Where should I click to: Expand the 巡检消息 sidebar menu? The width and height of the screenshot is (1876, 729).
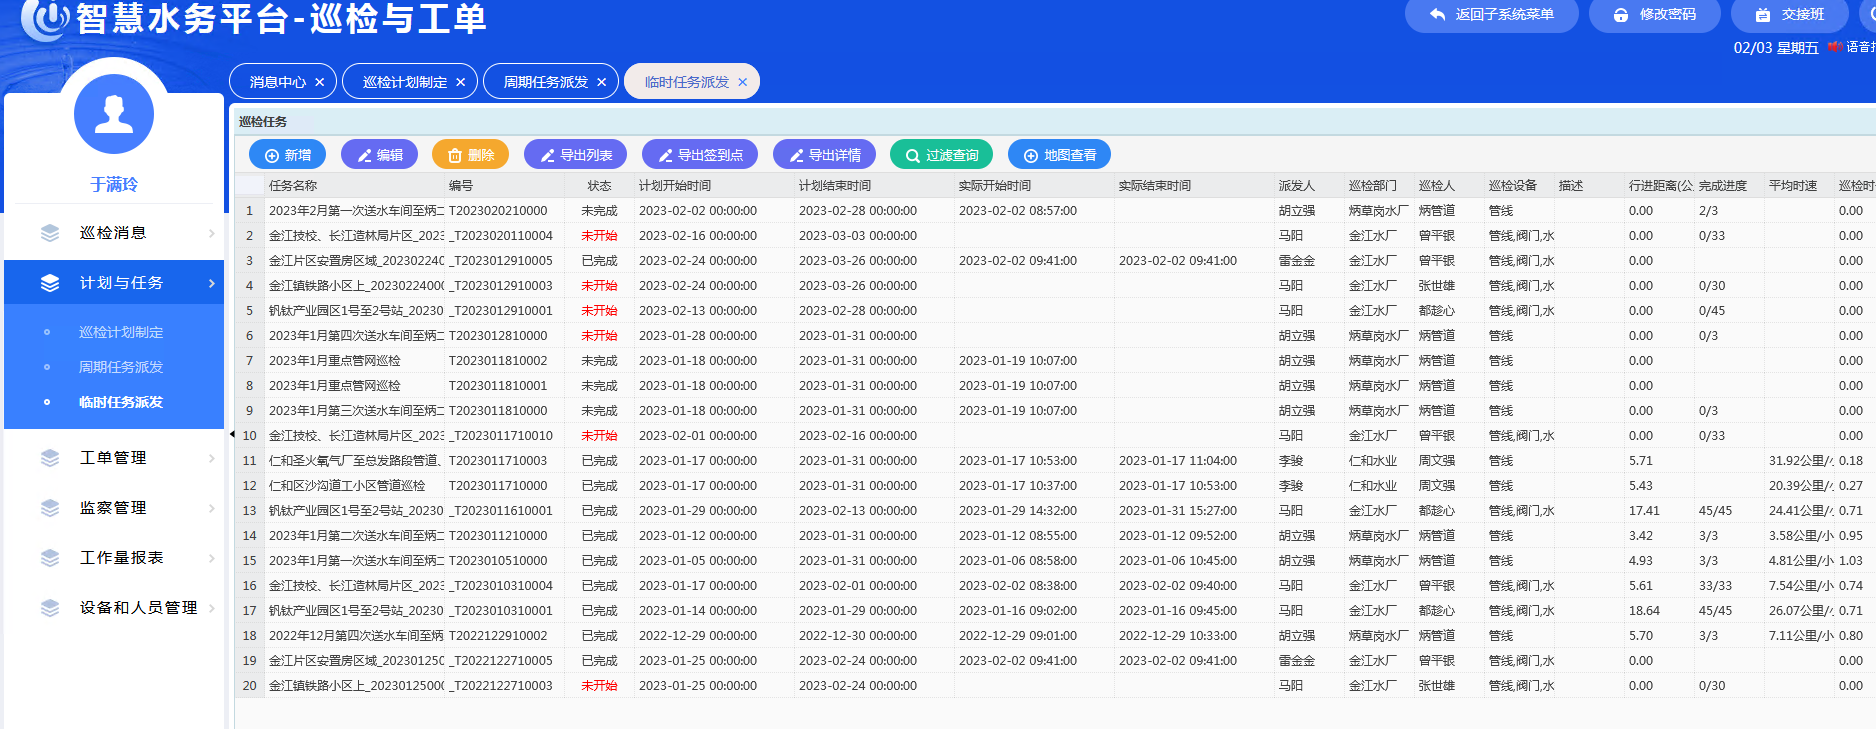coord(114,233)
